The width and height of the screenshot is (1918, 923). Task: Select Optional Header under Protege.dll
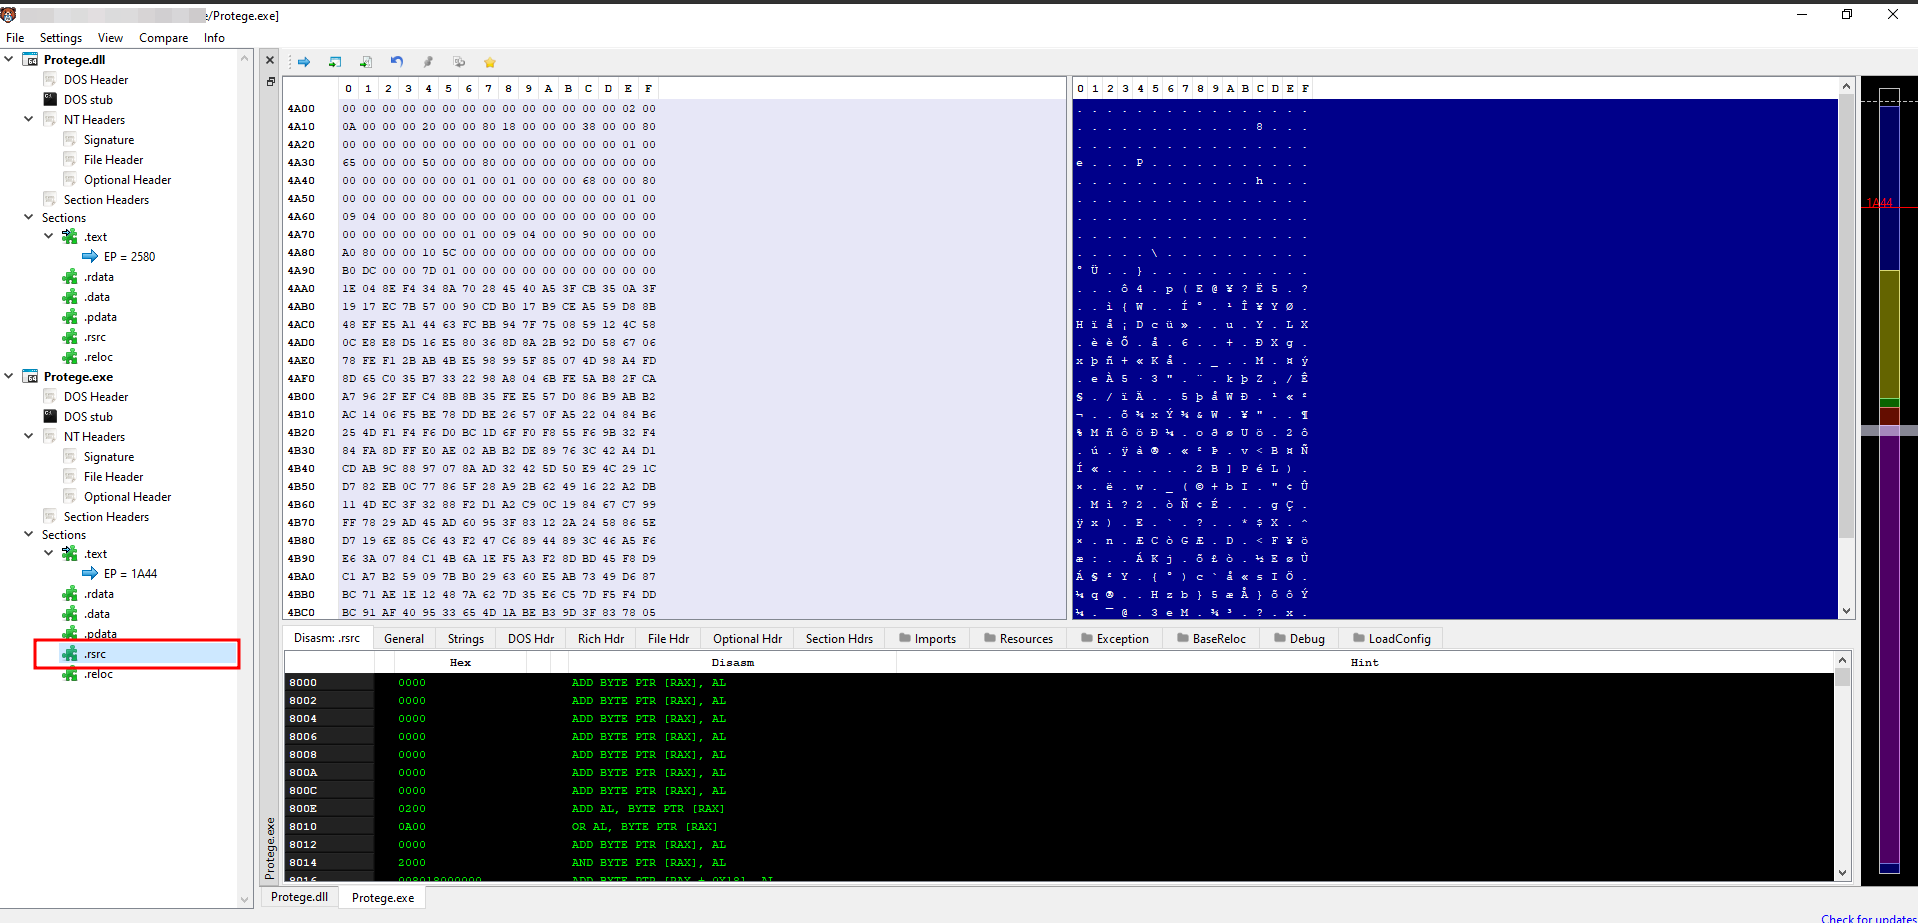[x=127, y=180]
